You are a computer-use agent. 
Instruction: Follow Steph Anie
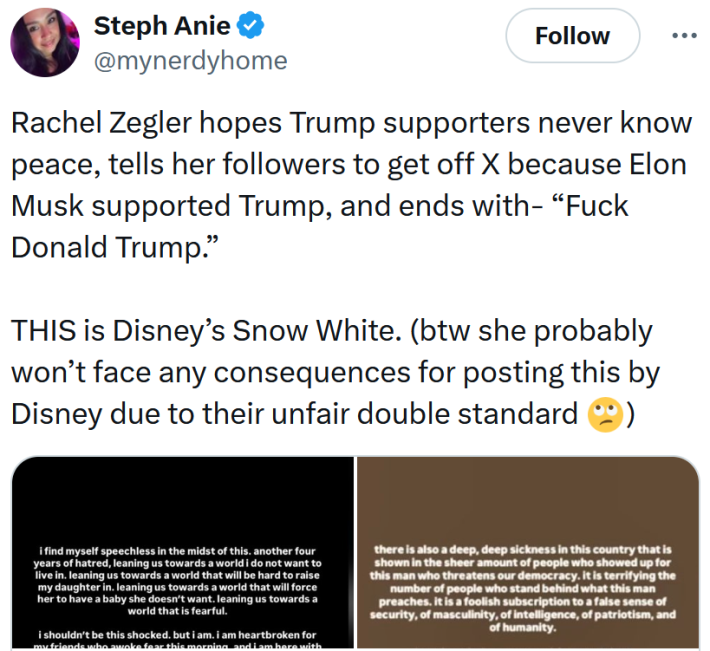coord(572,36)
